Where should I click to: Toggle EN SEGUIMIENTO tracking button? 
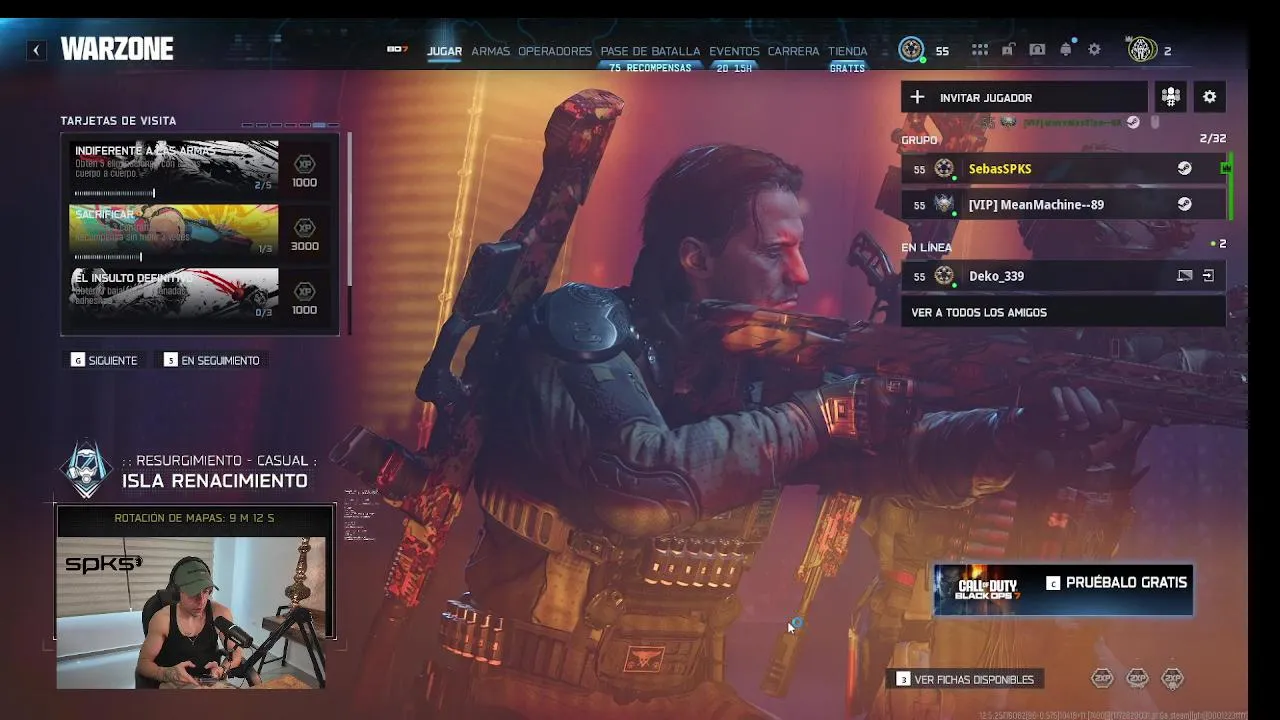click(211, 360)
